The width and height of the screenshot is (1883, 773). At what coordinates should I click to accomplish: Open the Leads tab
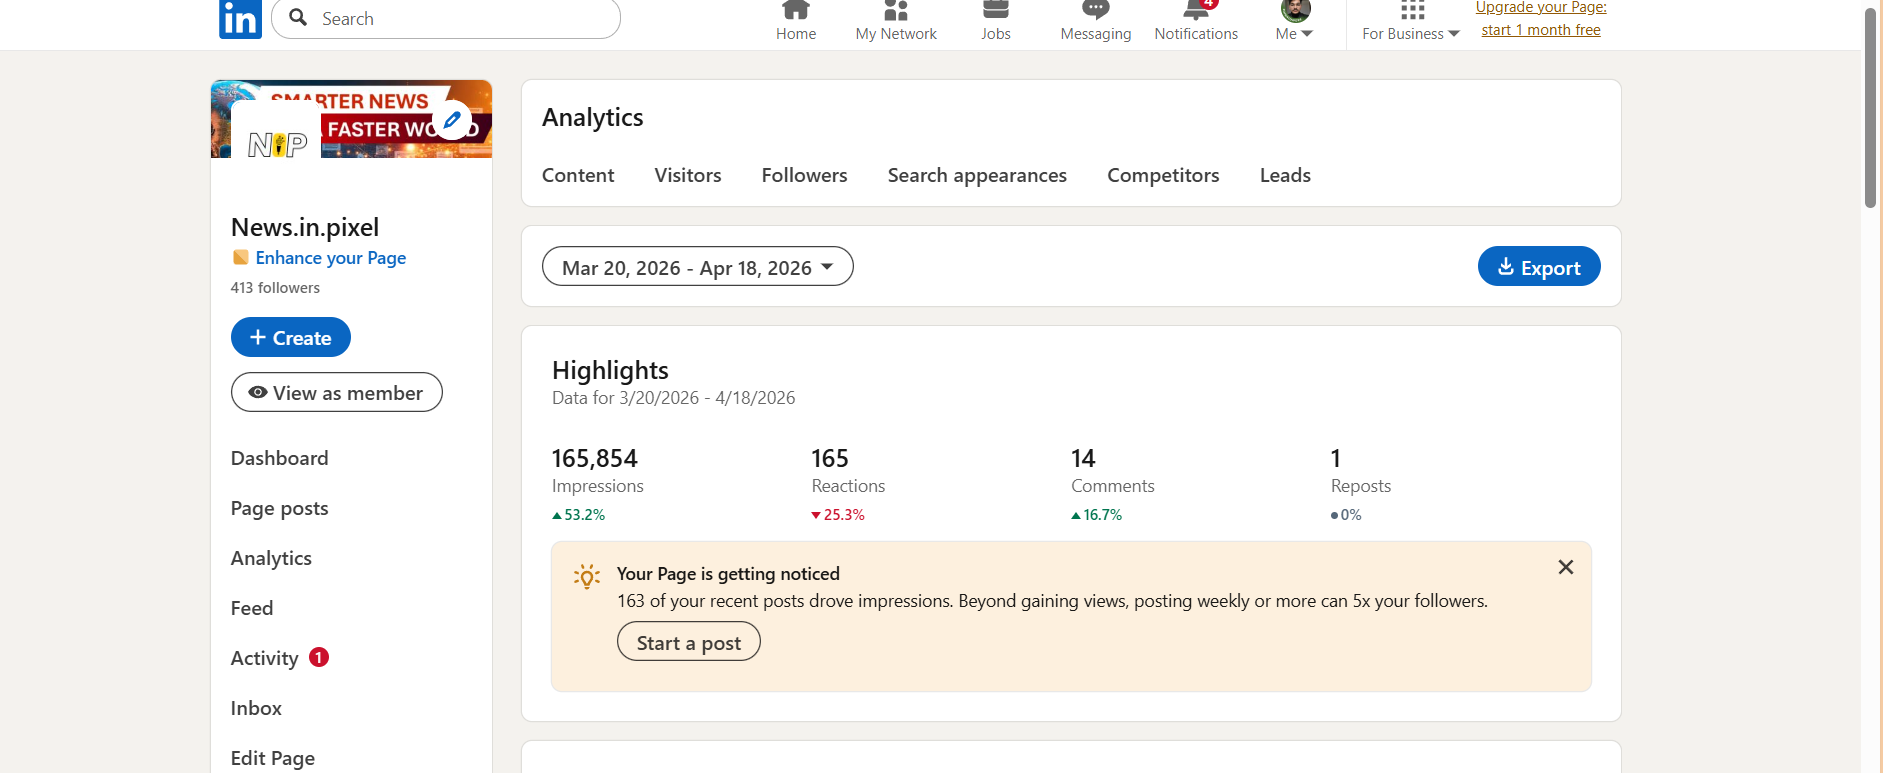[1285, 175]
